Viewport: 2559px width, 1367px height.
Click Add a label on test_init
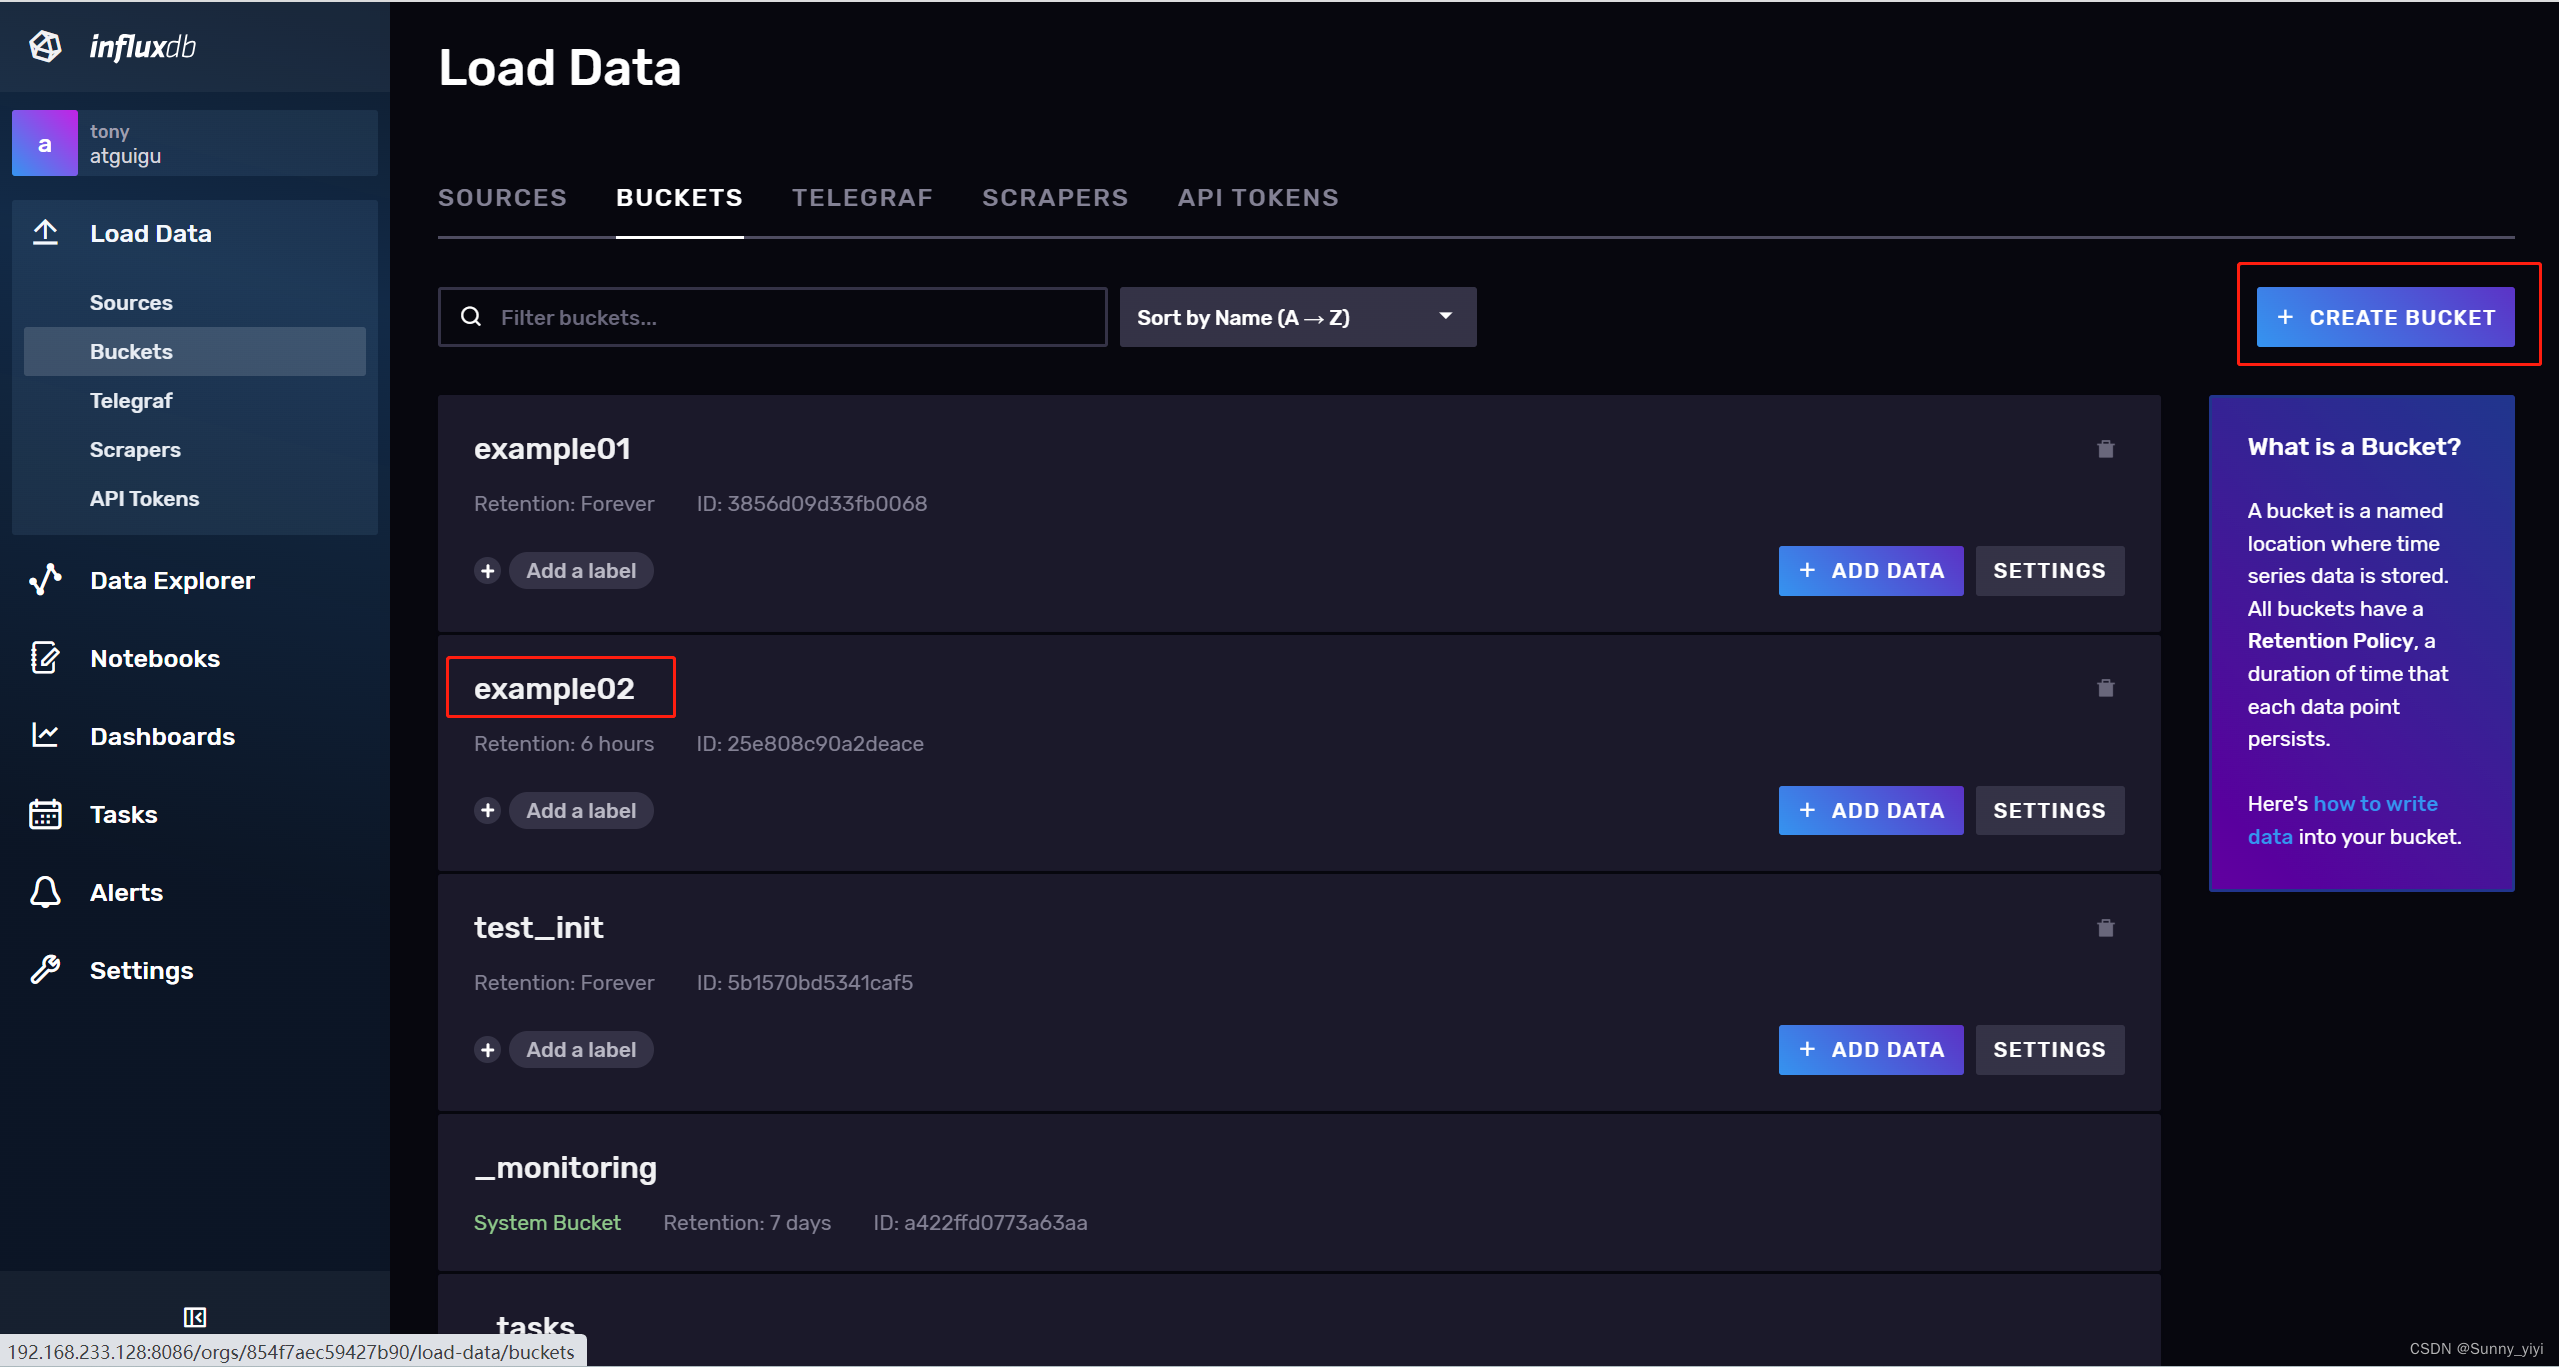pyautogui.click(x=581, y=1050)
